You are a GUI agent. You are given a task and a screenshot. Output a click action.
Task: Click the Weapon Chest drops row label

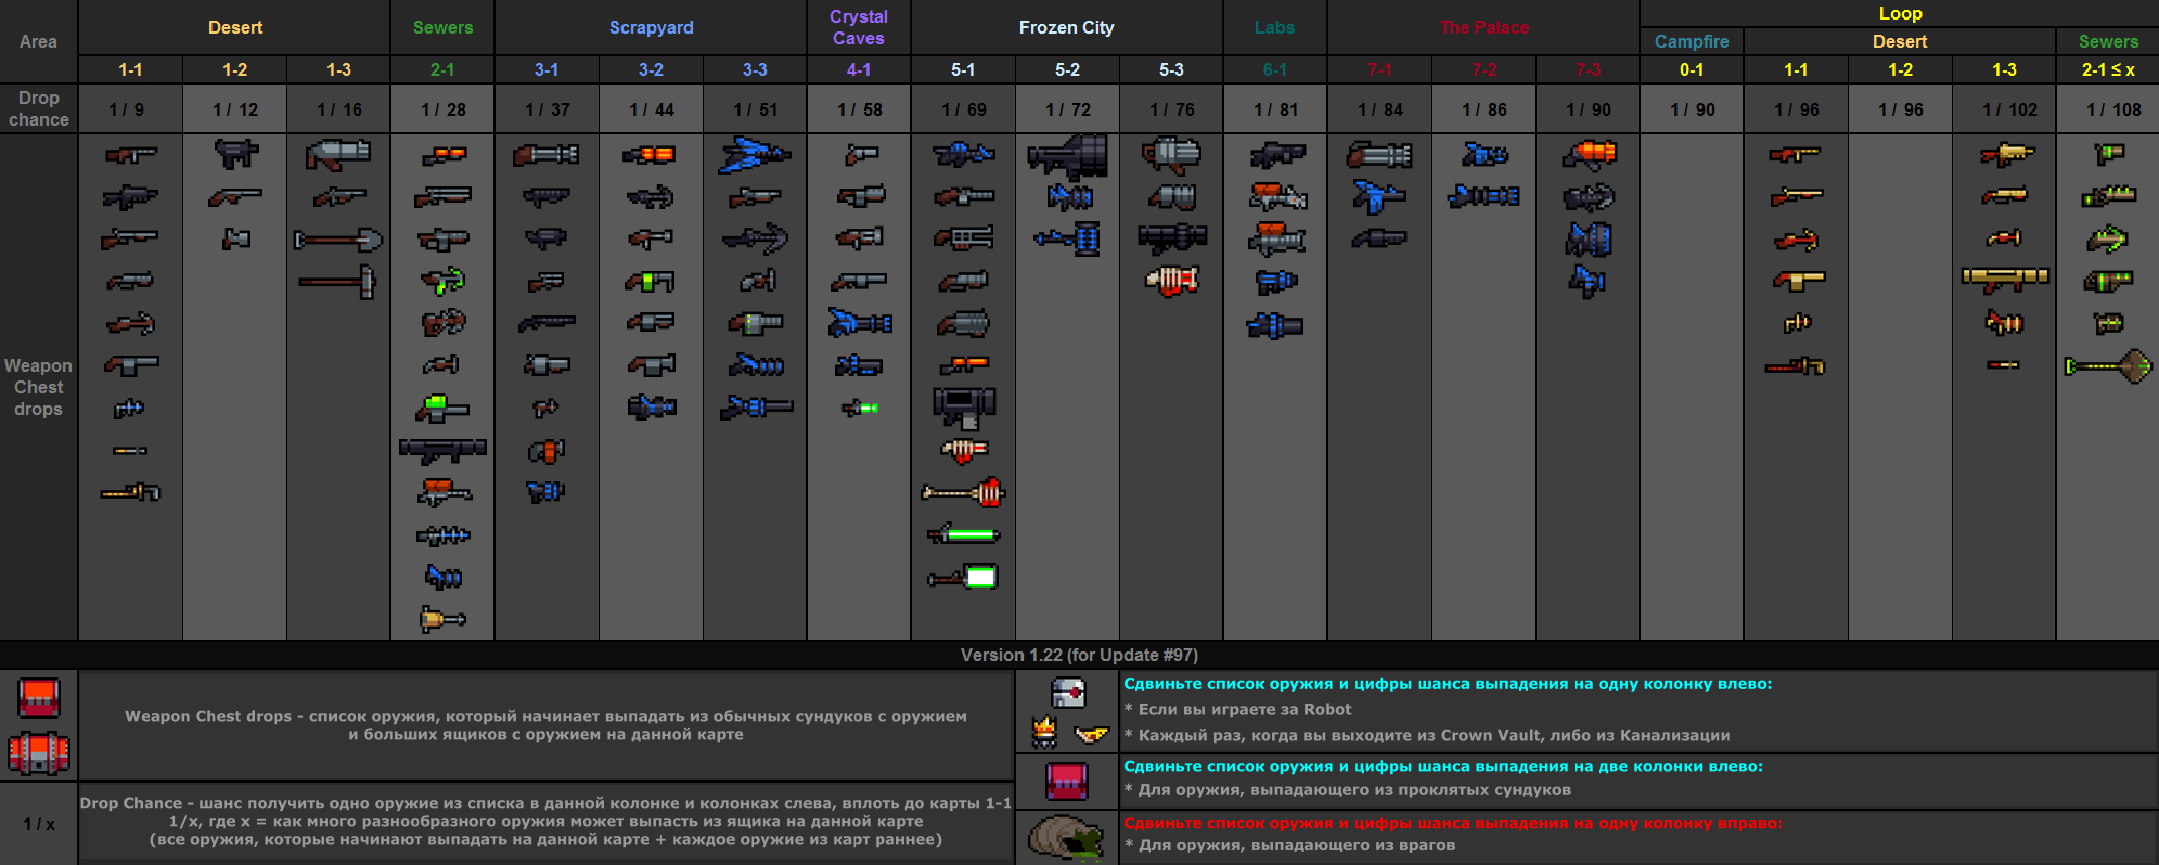coord(38,387)
